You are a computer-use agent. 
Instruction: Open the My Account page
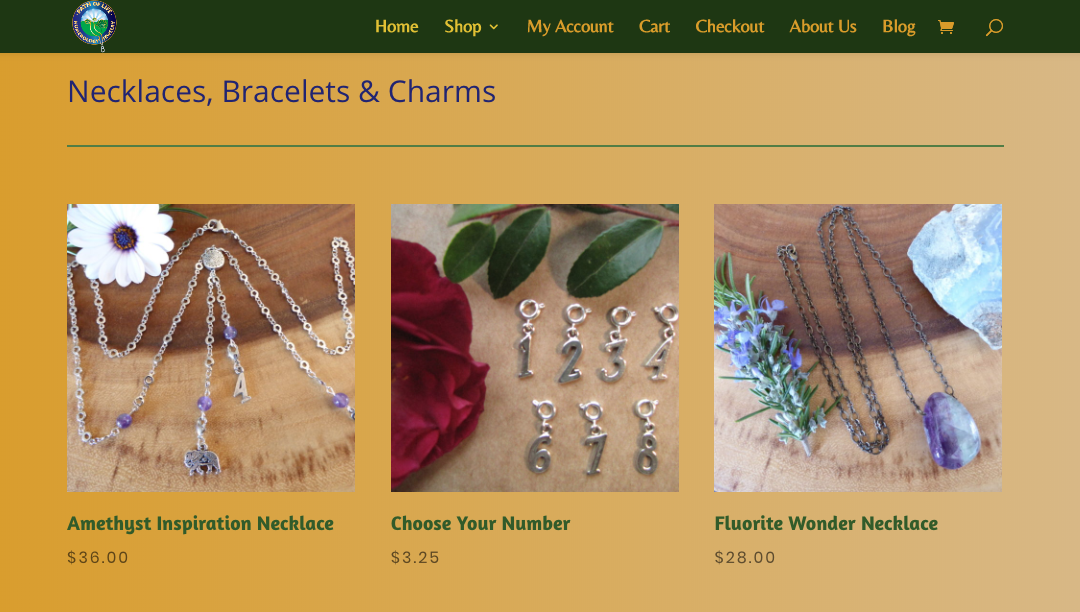coord(570,26)
